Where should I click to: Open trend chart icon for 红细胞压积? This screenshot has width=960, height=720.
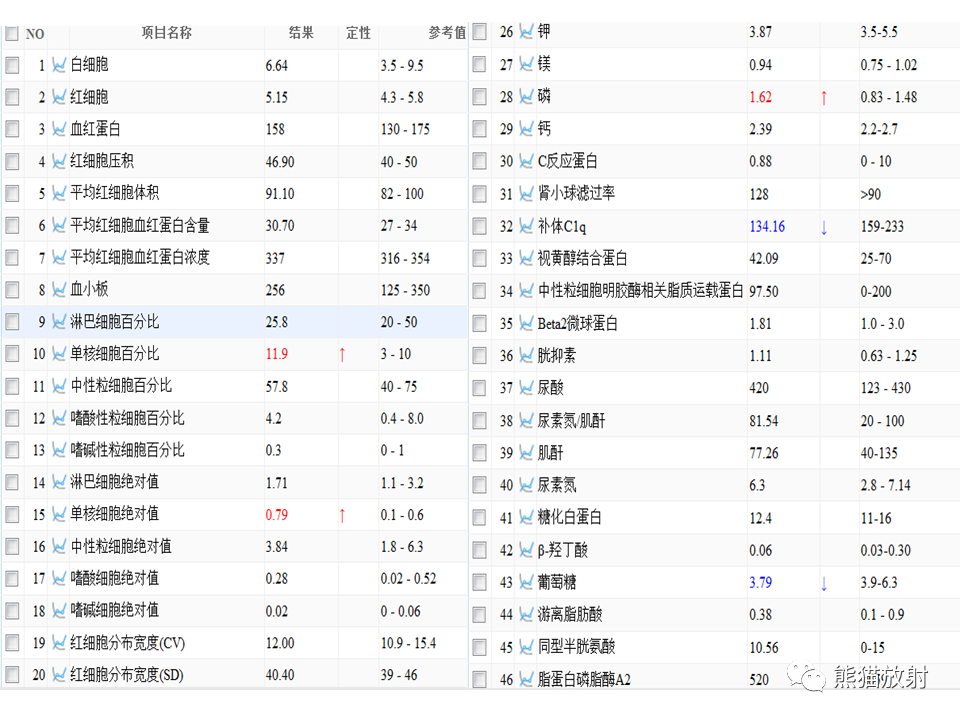tap(59, 161)
